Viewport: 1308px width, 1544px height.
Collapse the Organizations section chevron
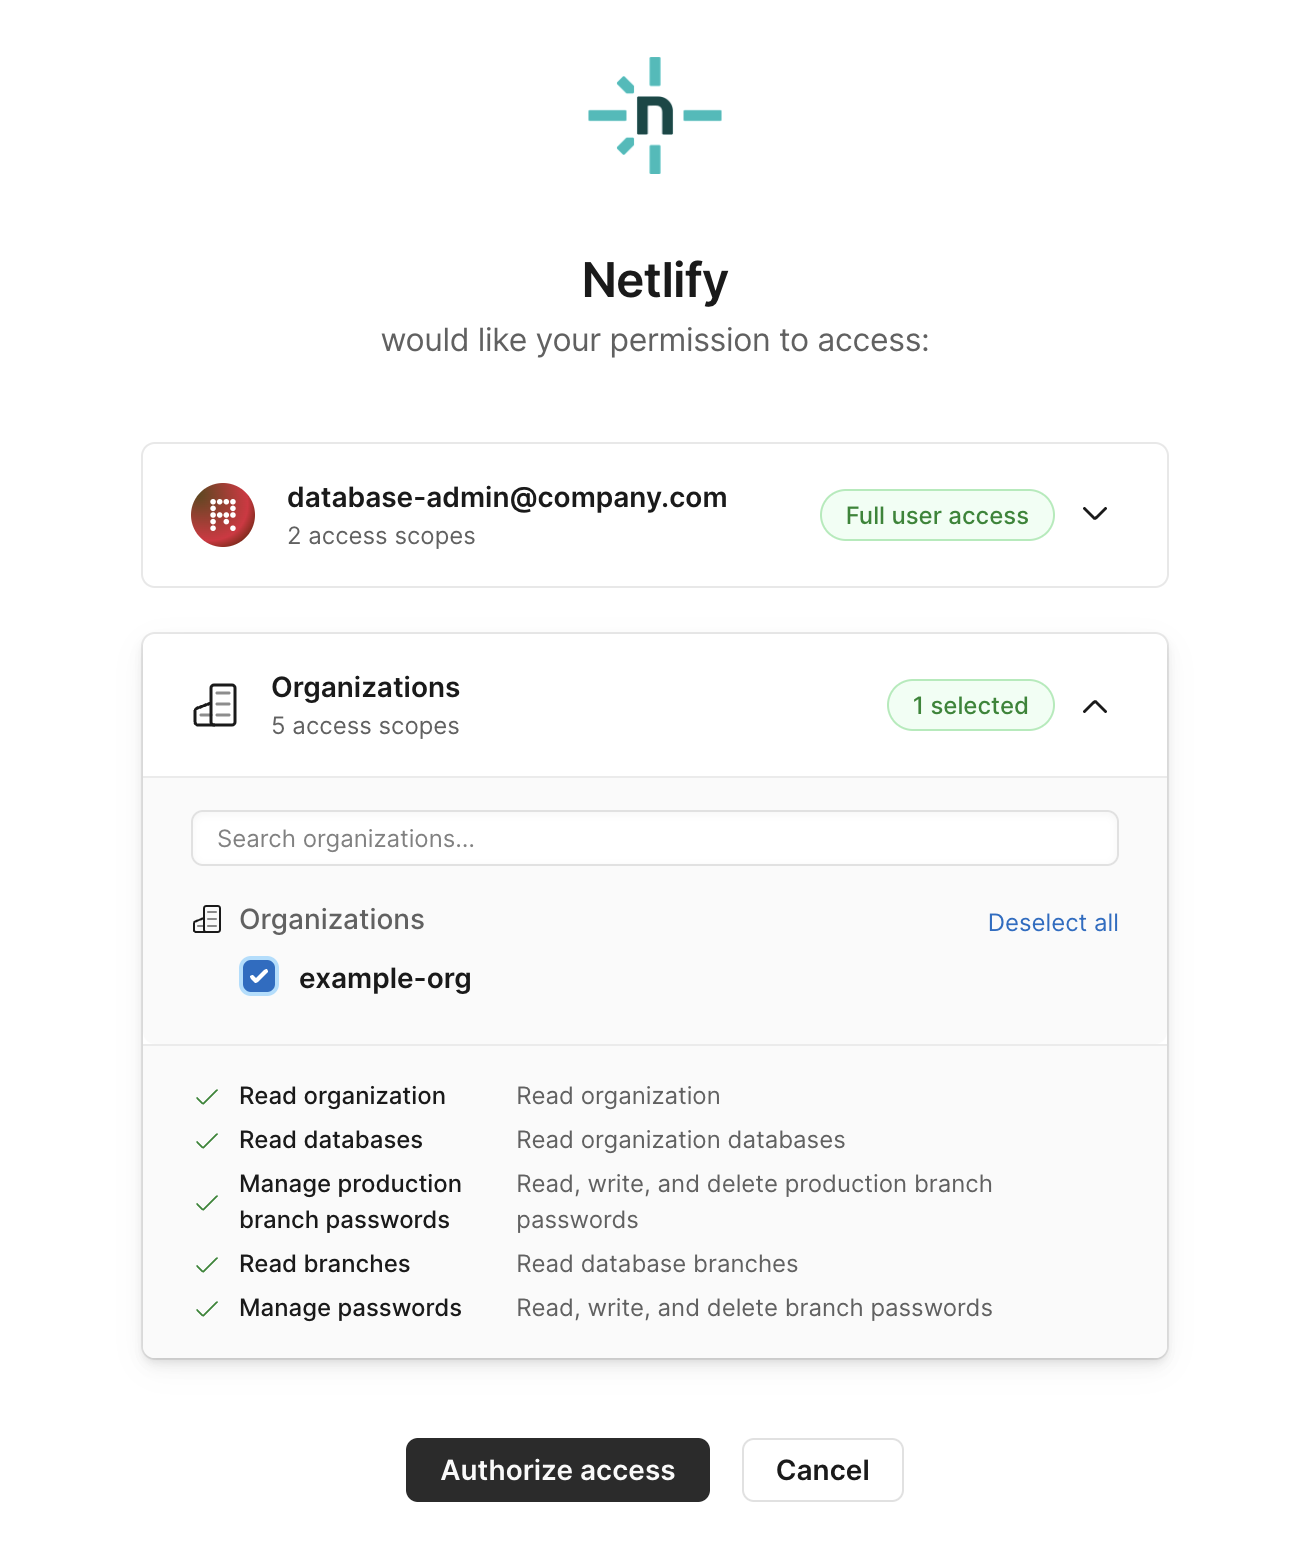click(x=1095, y=706)
